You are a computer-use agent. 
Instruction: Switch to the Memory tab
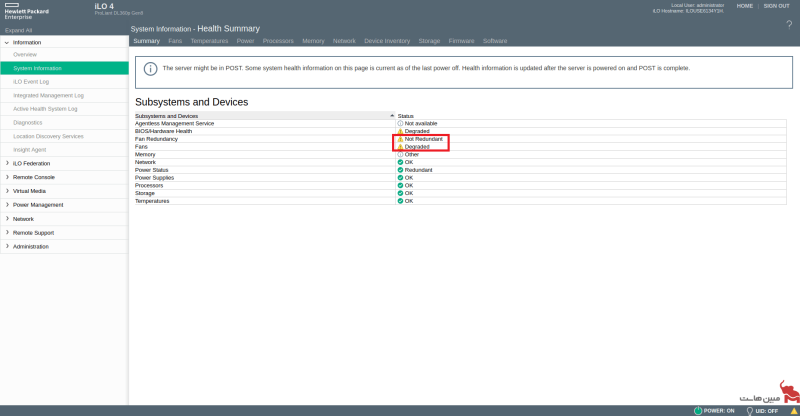(x=313, y=41)
